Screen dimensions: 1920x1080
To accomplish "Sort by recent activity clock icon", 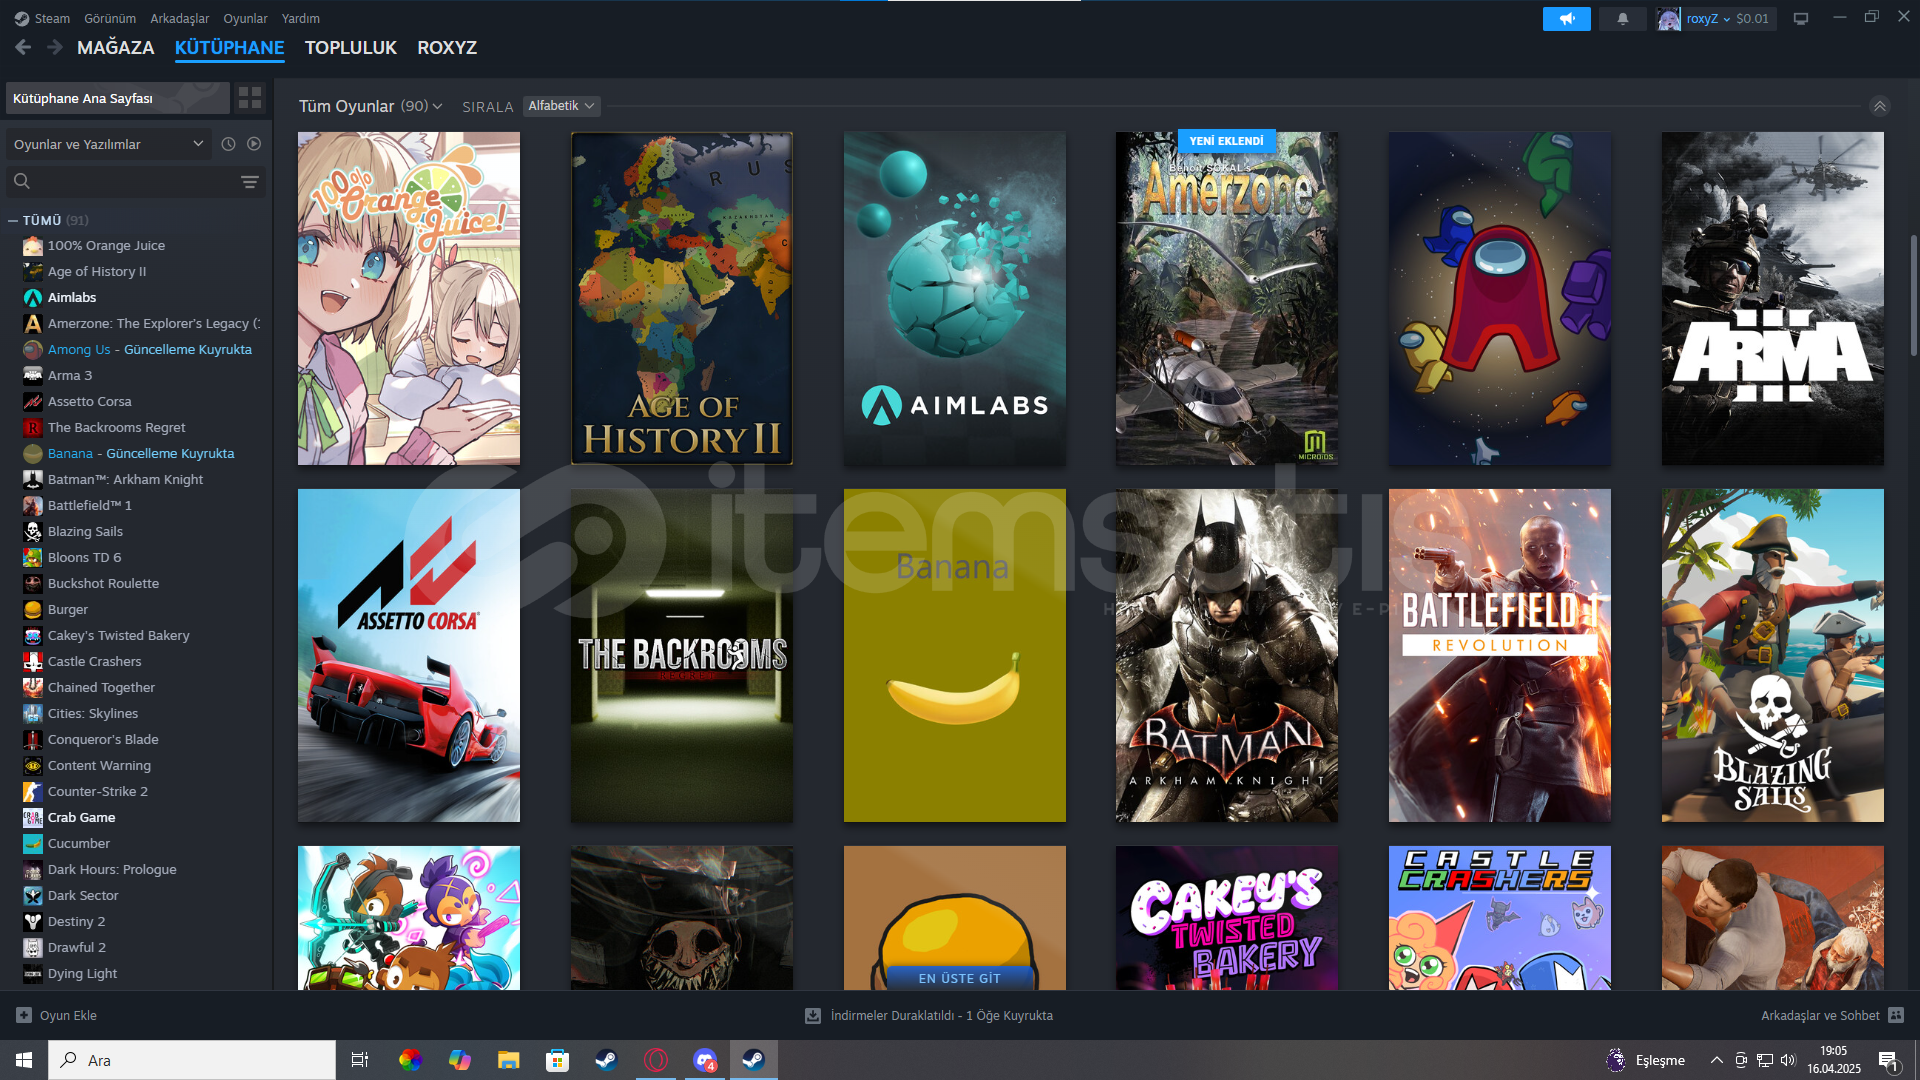I will click(228, 144).
